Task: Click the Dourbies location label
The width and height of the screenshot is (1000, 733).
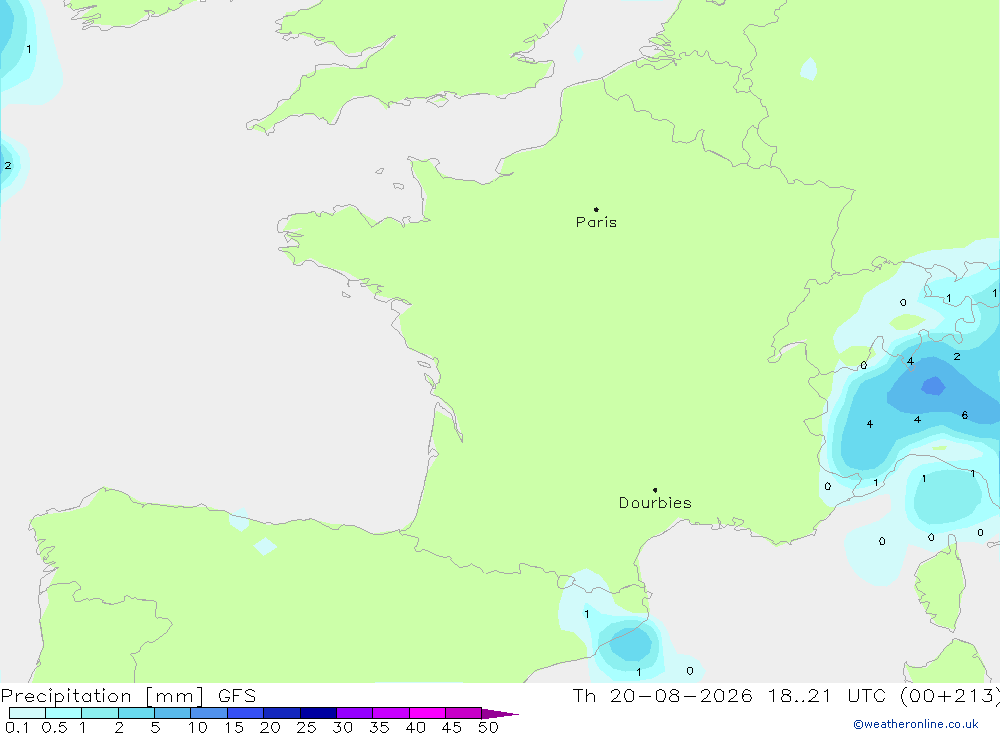Action: click(x=655, y=503)
